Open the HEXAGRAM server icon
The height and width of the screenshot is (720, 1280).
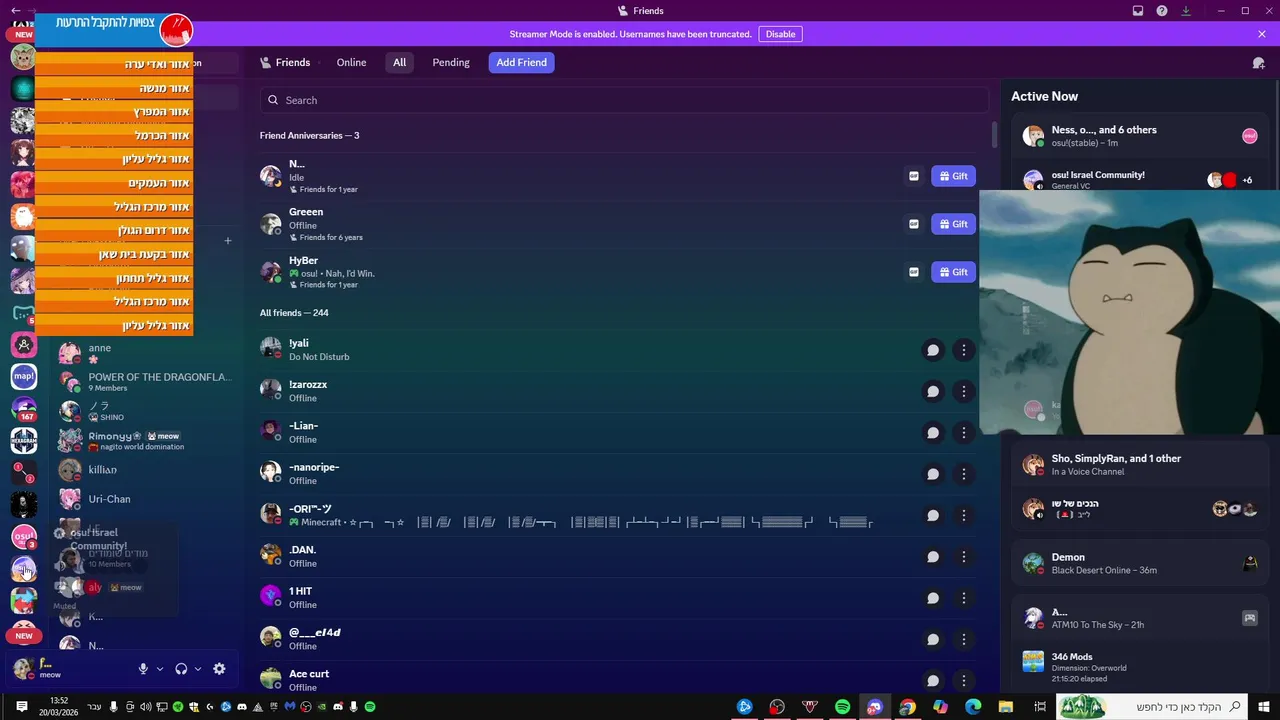[23, 440]
